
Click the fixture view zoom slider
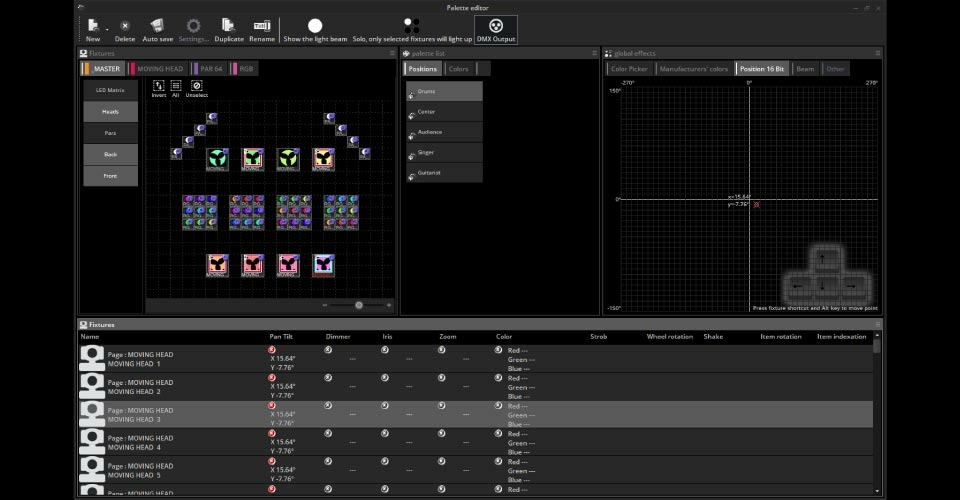pyautogui.click(x=359, y=305)
